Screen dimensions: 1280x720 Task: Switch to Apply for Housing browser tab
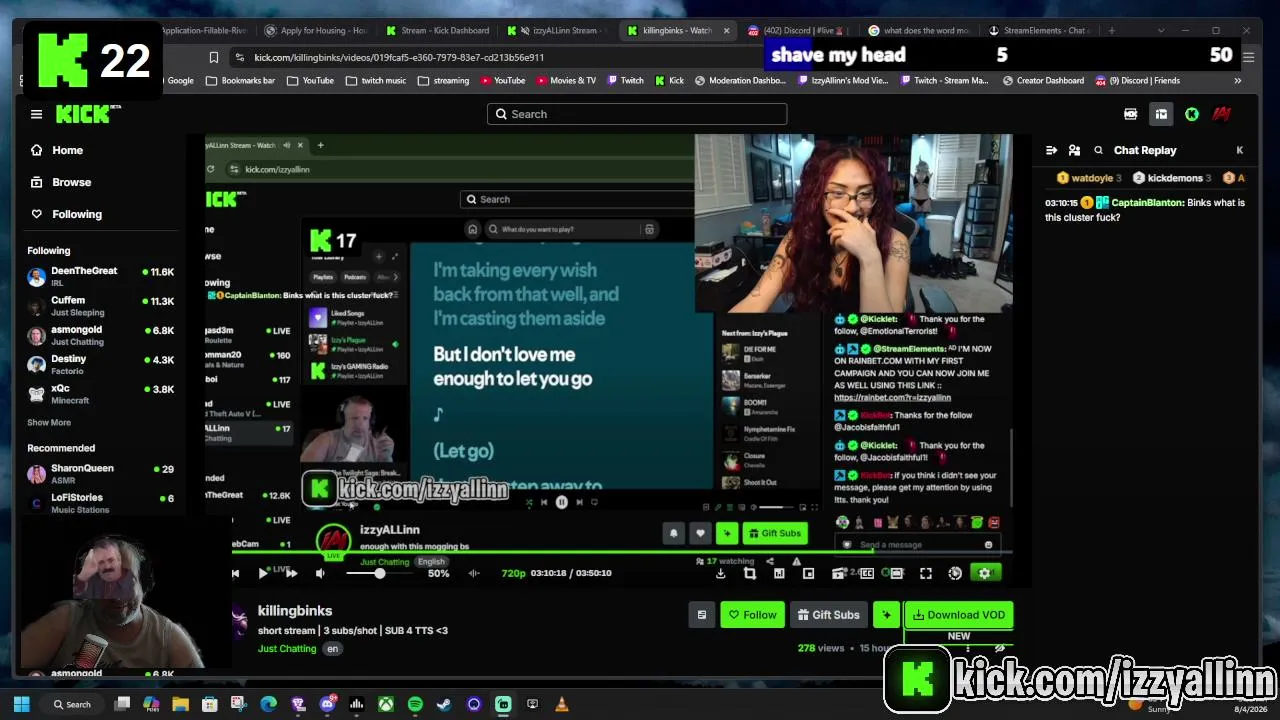click(x=316, y=31)
